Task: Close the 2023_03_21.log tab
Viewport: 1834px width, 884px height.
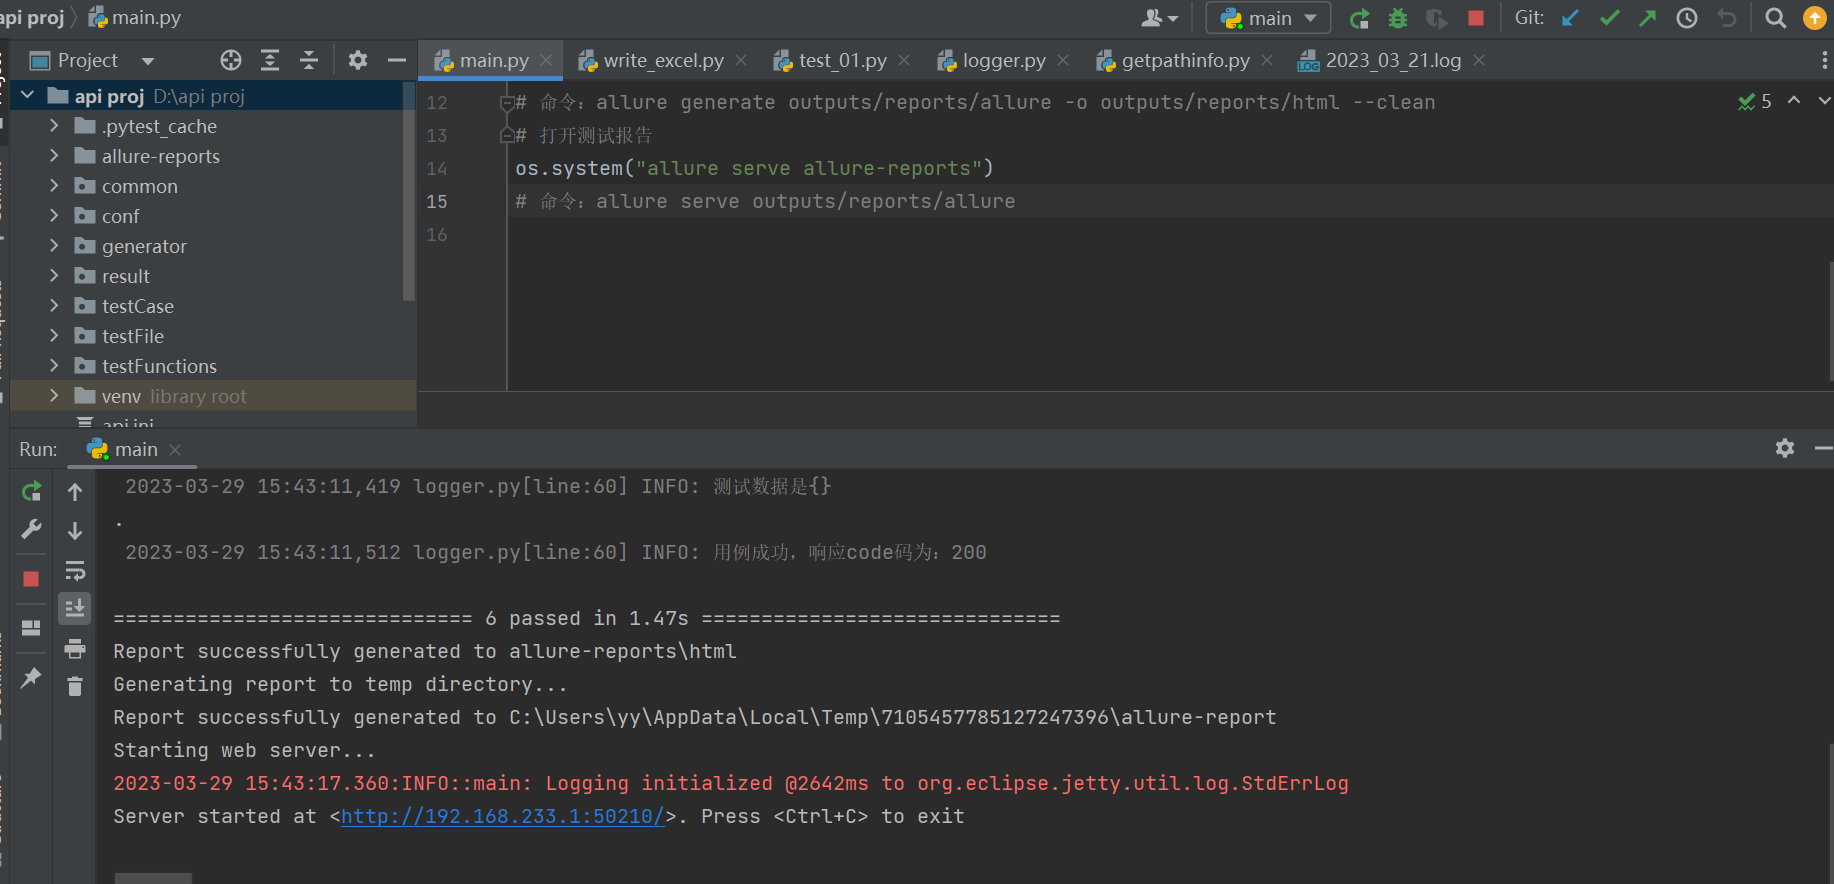Action: pos(1479,61)
